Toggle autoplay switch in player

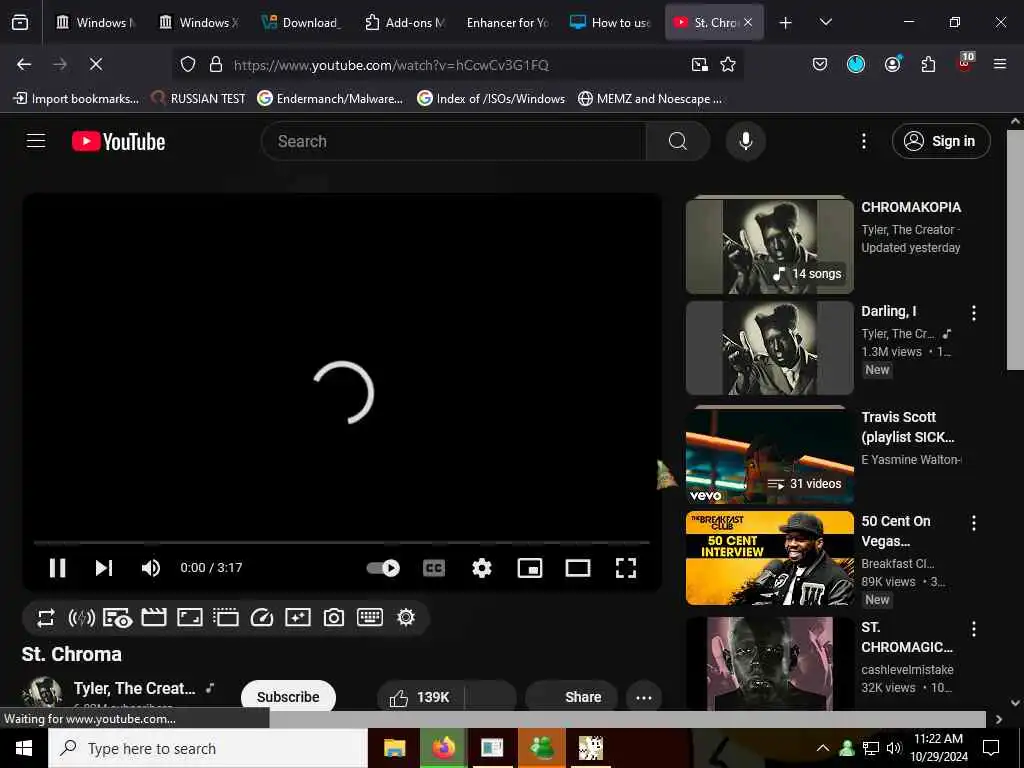coord(383,568)
